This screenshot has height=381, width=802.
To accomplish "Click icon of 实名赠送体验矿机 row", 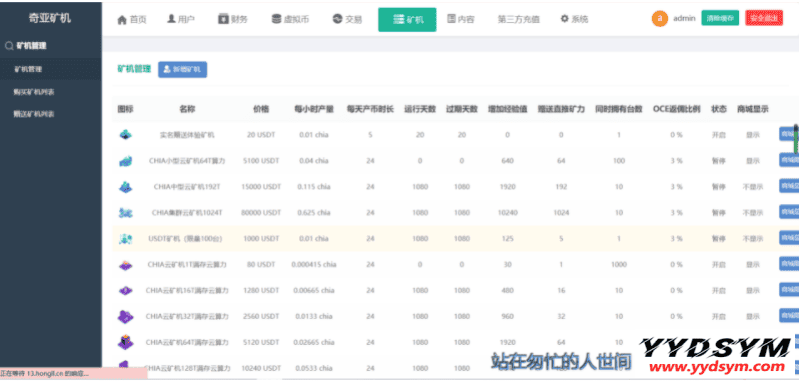I will click(125, 135).
